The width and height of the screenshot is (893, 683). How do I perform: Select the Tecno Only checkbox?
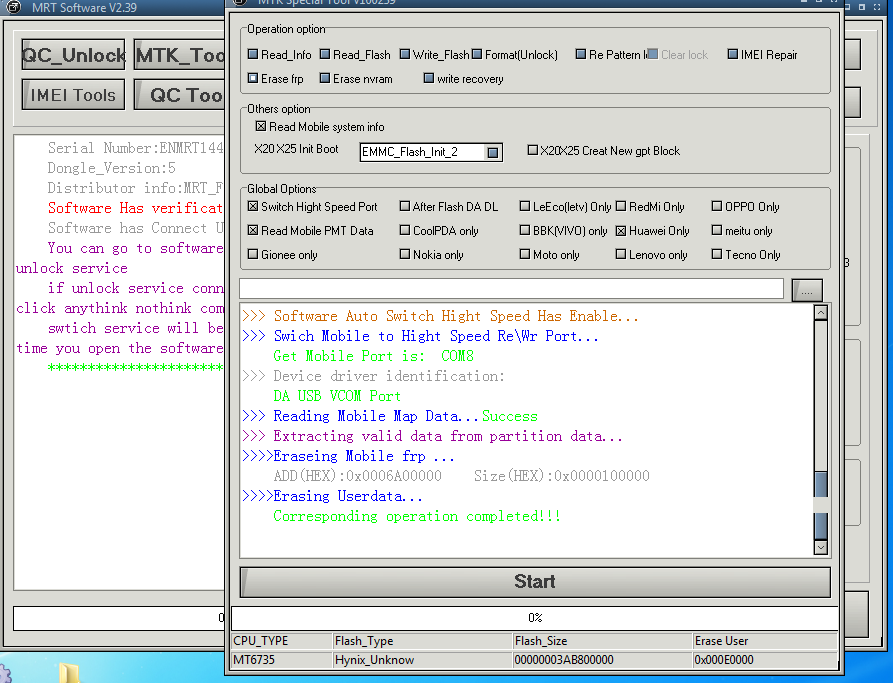717,255
